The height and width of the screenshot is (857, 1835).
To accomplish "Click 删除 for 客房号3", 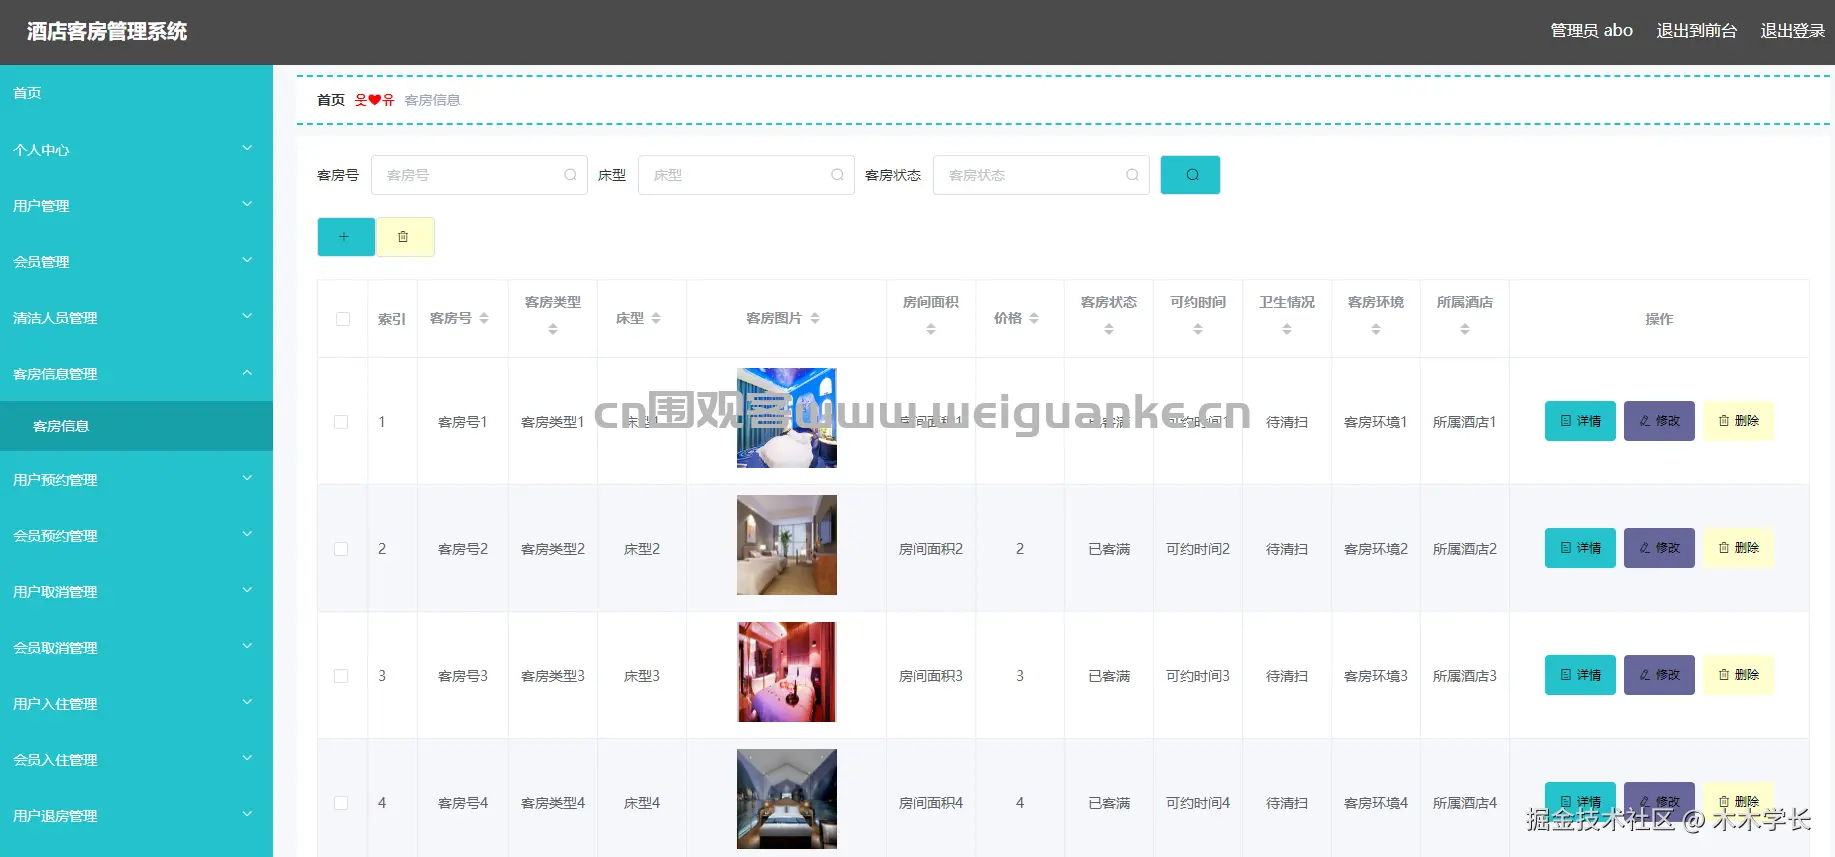I will pos(1738,675).
